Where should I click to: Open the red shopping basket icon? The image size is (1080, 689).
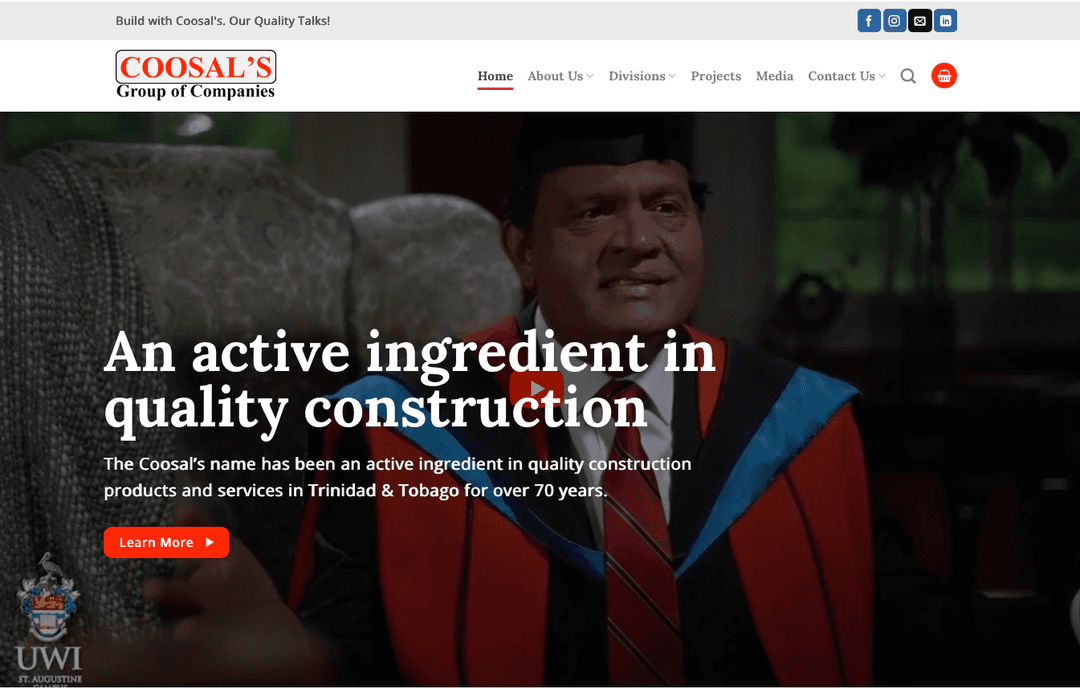point(944,76)
